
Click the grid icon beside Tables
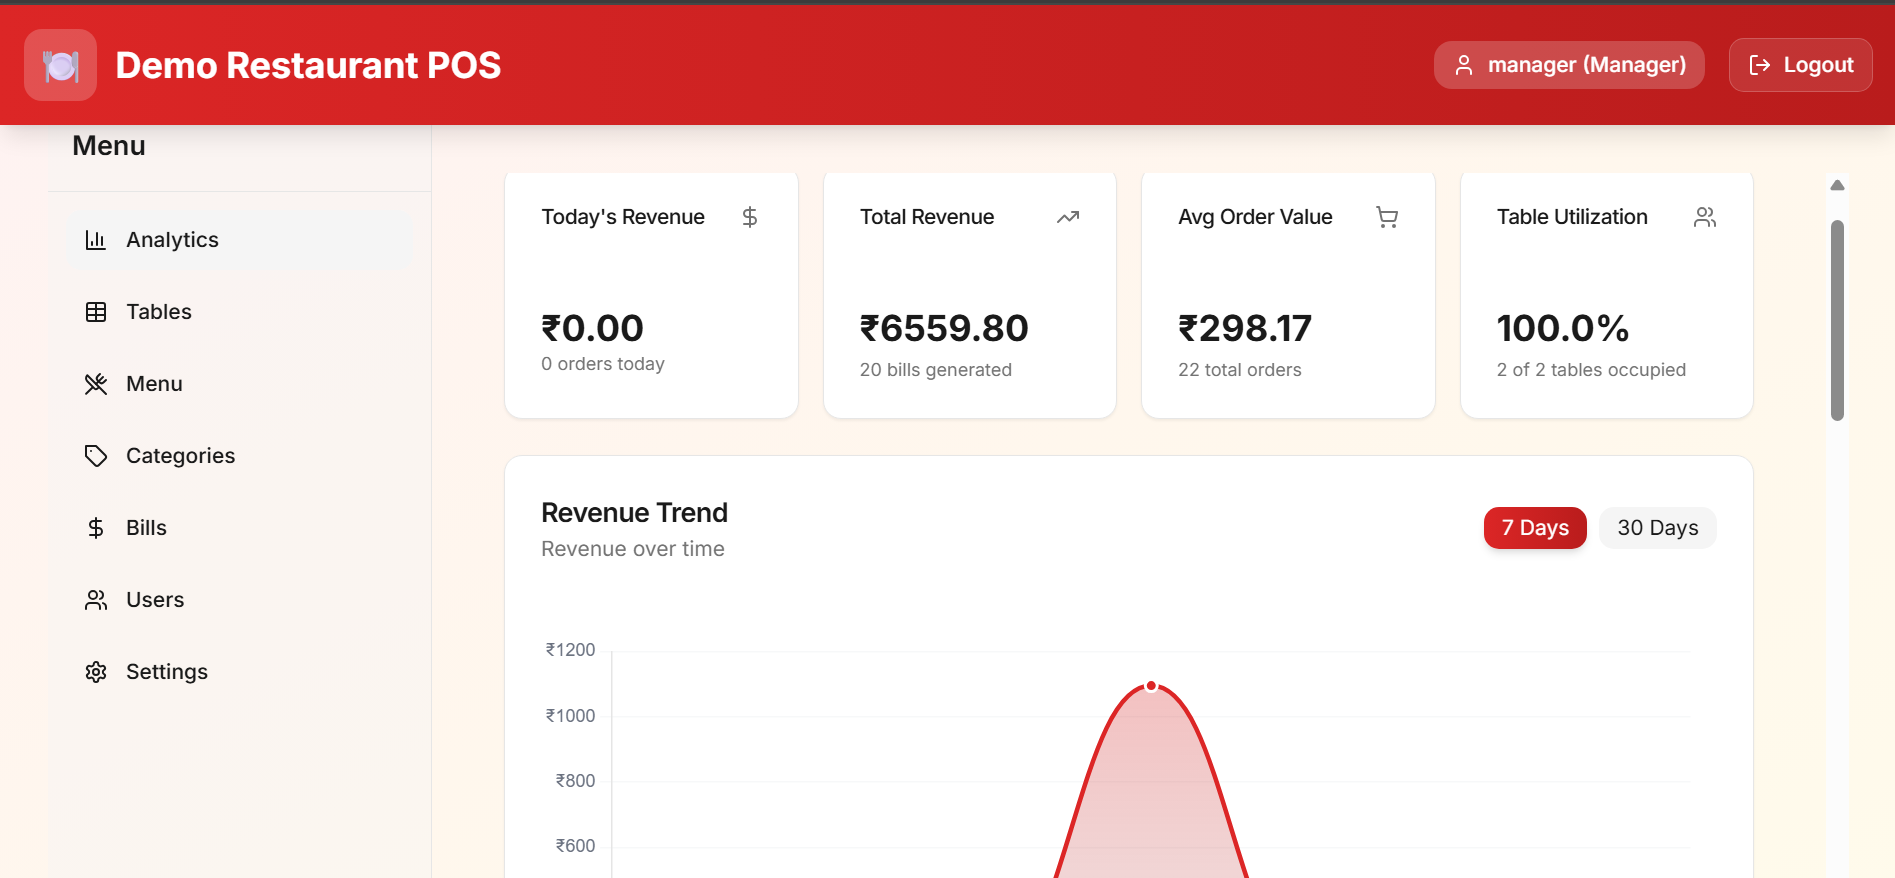pos(96,312)
